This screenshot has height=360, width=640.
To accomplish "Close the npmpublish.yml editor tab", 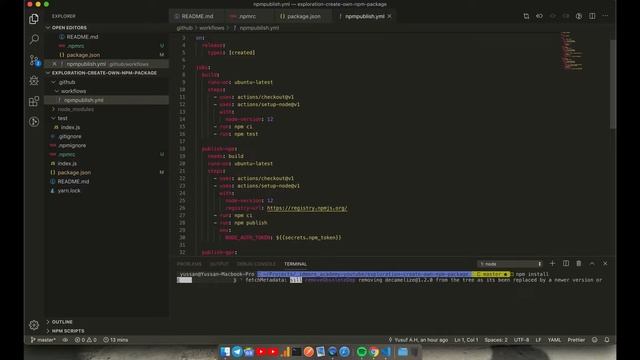I will click(x=389, y=16).
